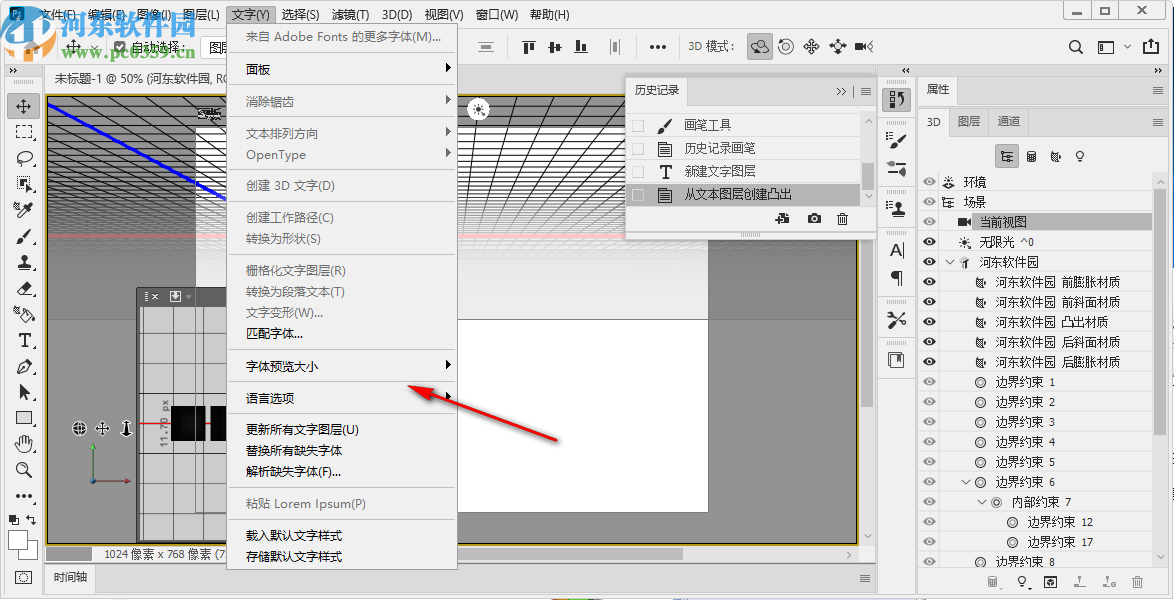Viewport: 1174px width, 600px height.
Task: Select the Lasso tool
Action: point(23,157)
